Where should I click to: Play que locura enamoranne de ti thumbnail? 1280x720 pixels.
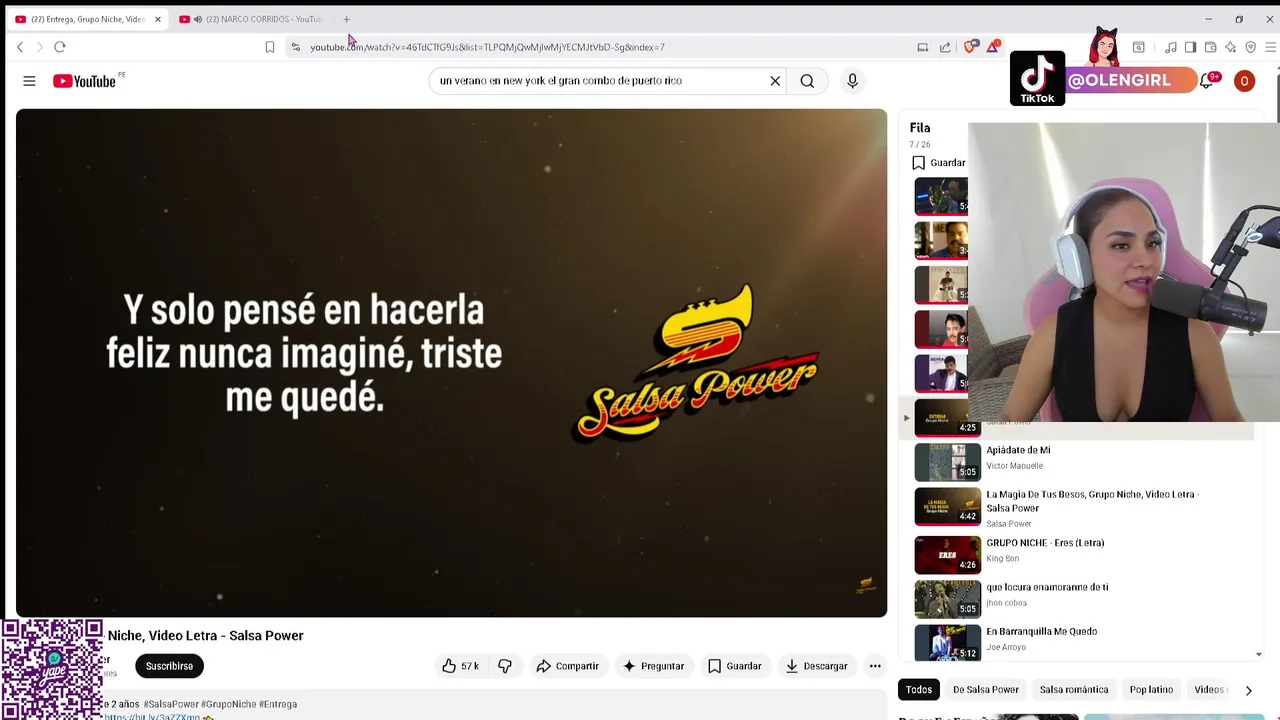(x=948, y=599)
